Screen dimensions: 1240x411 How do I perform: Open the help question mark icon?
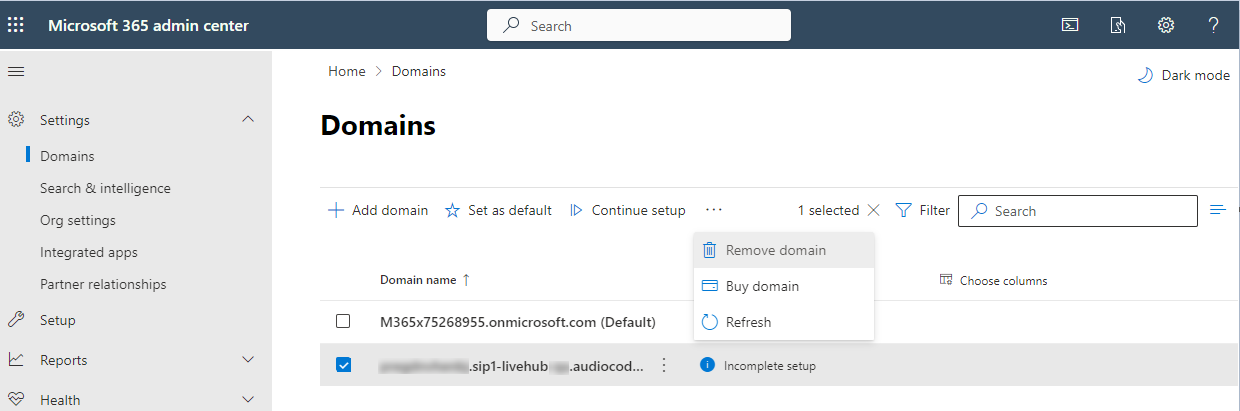[1213, 26]
